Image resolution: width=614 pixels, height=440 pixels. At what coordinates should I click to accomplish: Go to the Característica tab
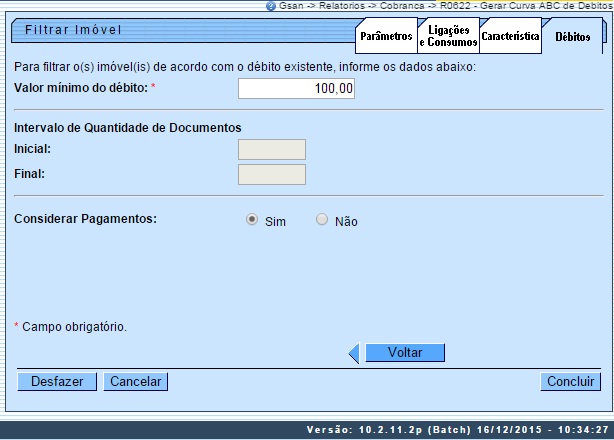coord(510,36)
